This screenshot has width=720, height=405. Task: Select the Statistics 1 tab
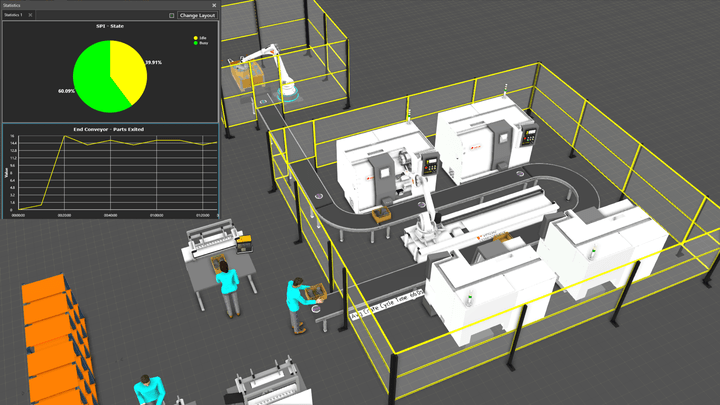(x=13, y=15)
